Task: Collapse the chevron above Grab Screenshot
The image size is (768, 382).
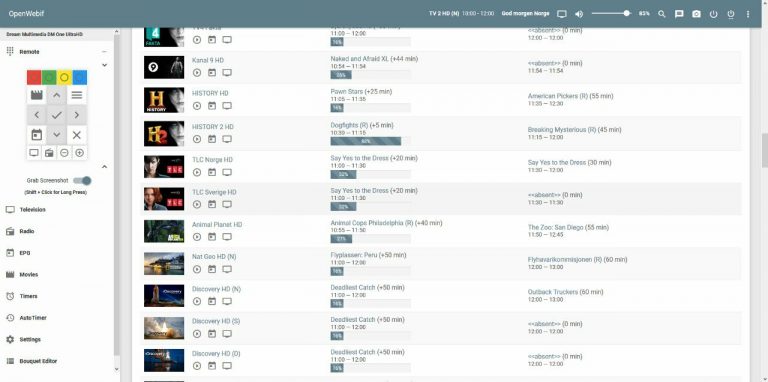Action: click(104, 167)
